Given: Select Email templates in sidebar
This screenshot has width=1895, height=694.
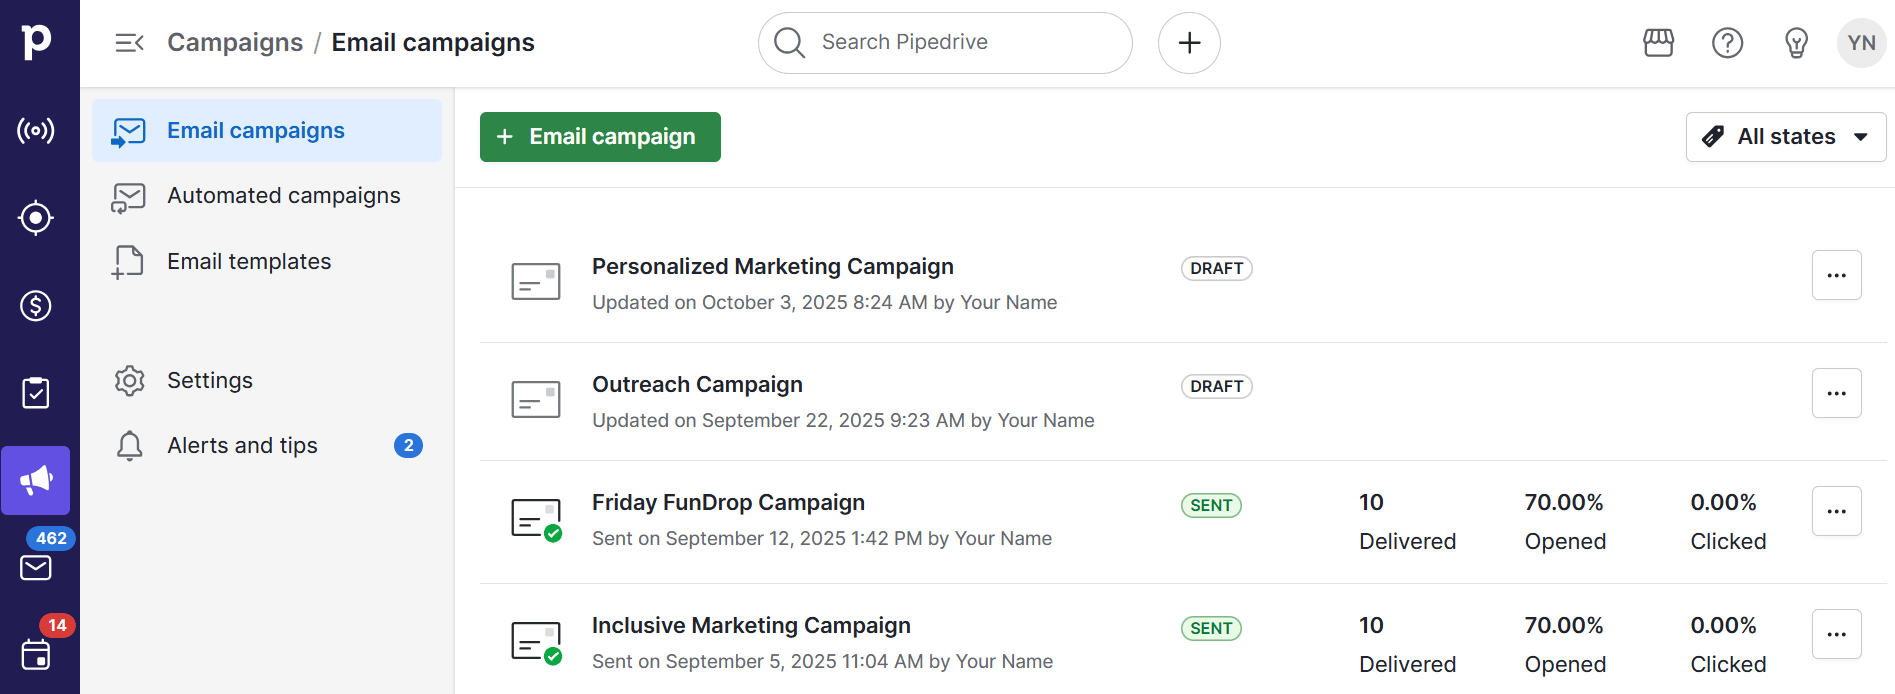Looking at the screenshot, I should pos(249,262).
